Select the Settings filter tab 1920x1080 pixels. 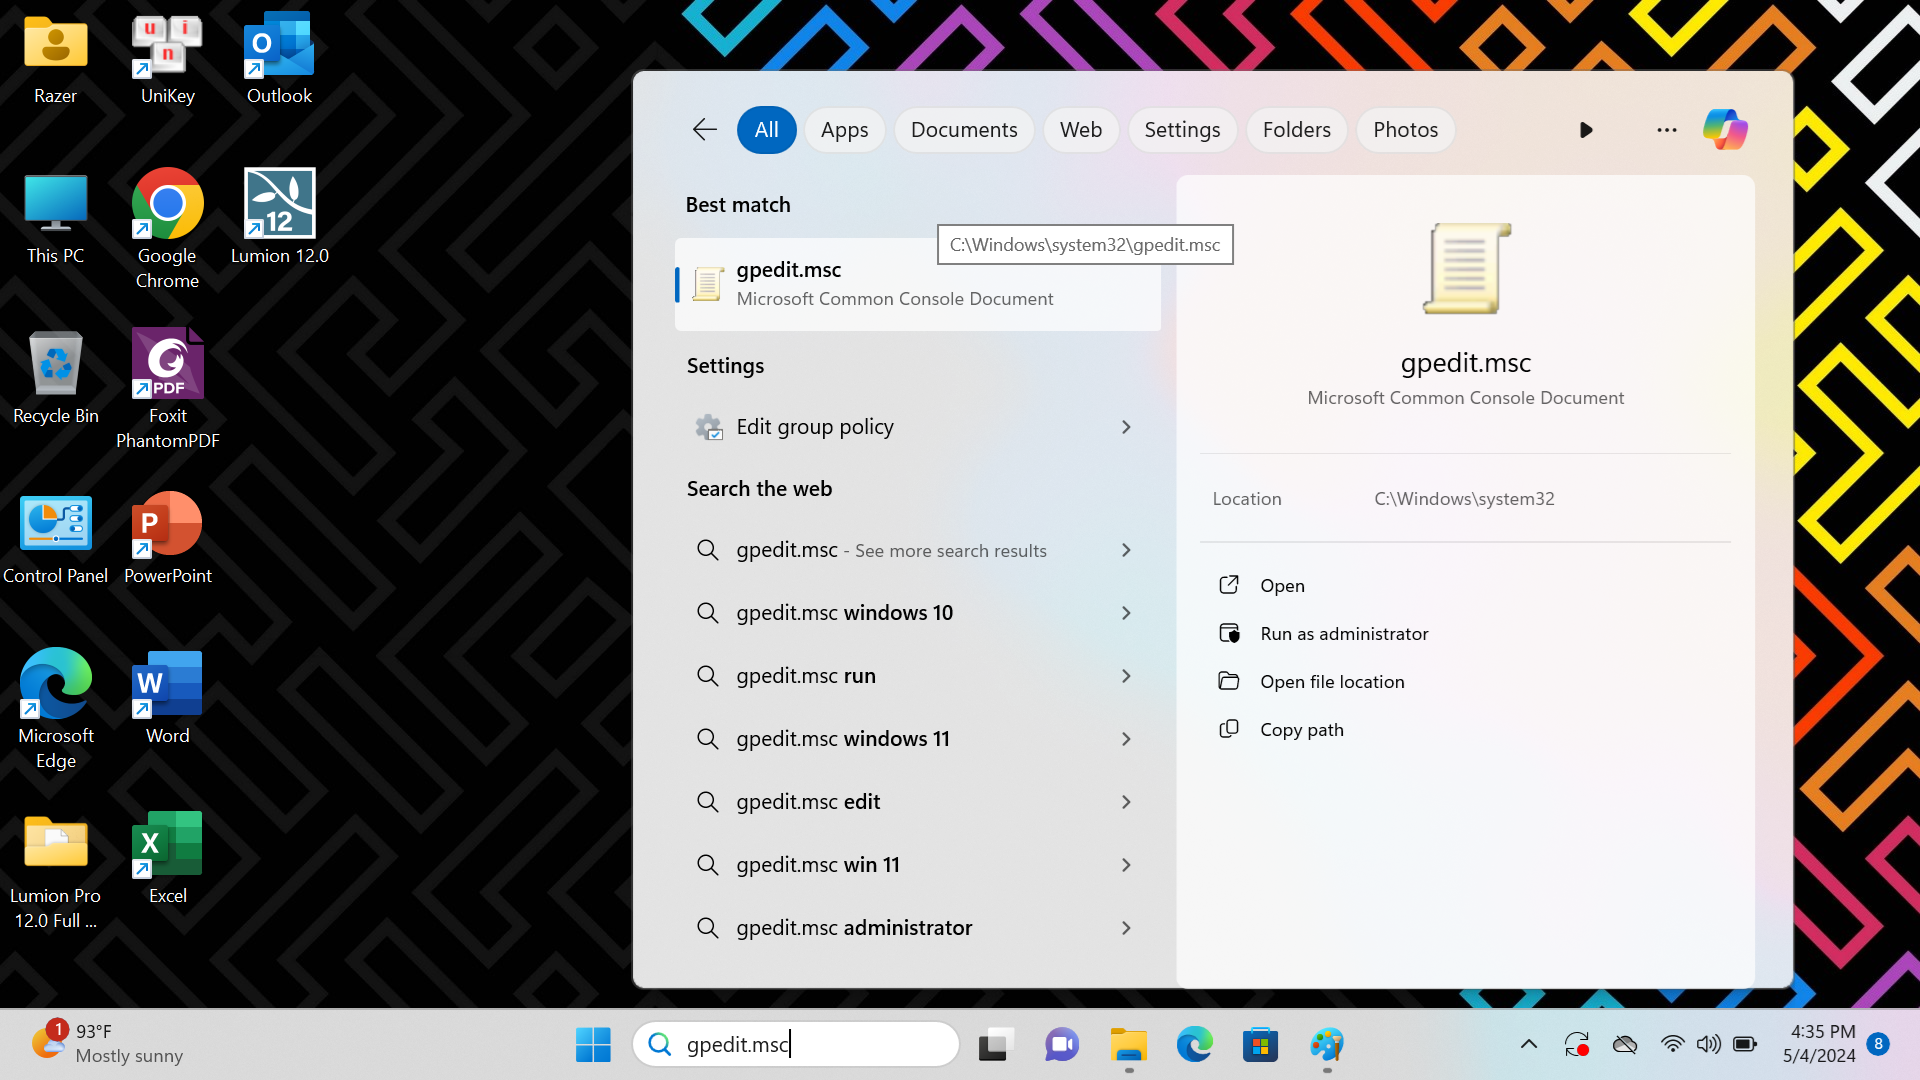click(x=1182, y=131)
